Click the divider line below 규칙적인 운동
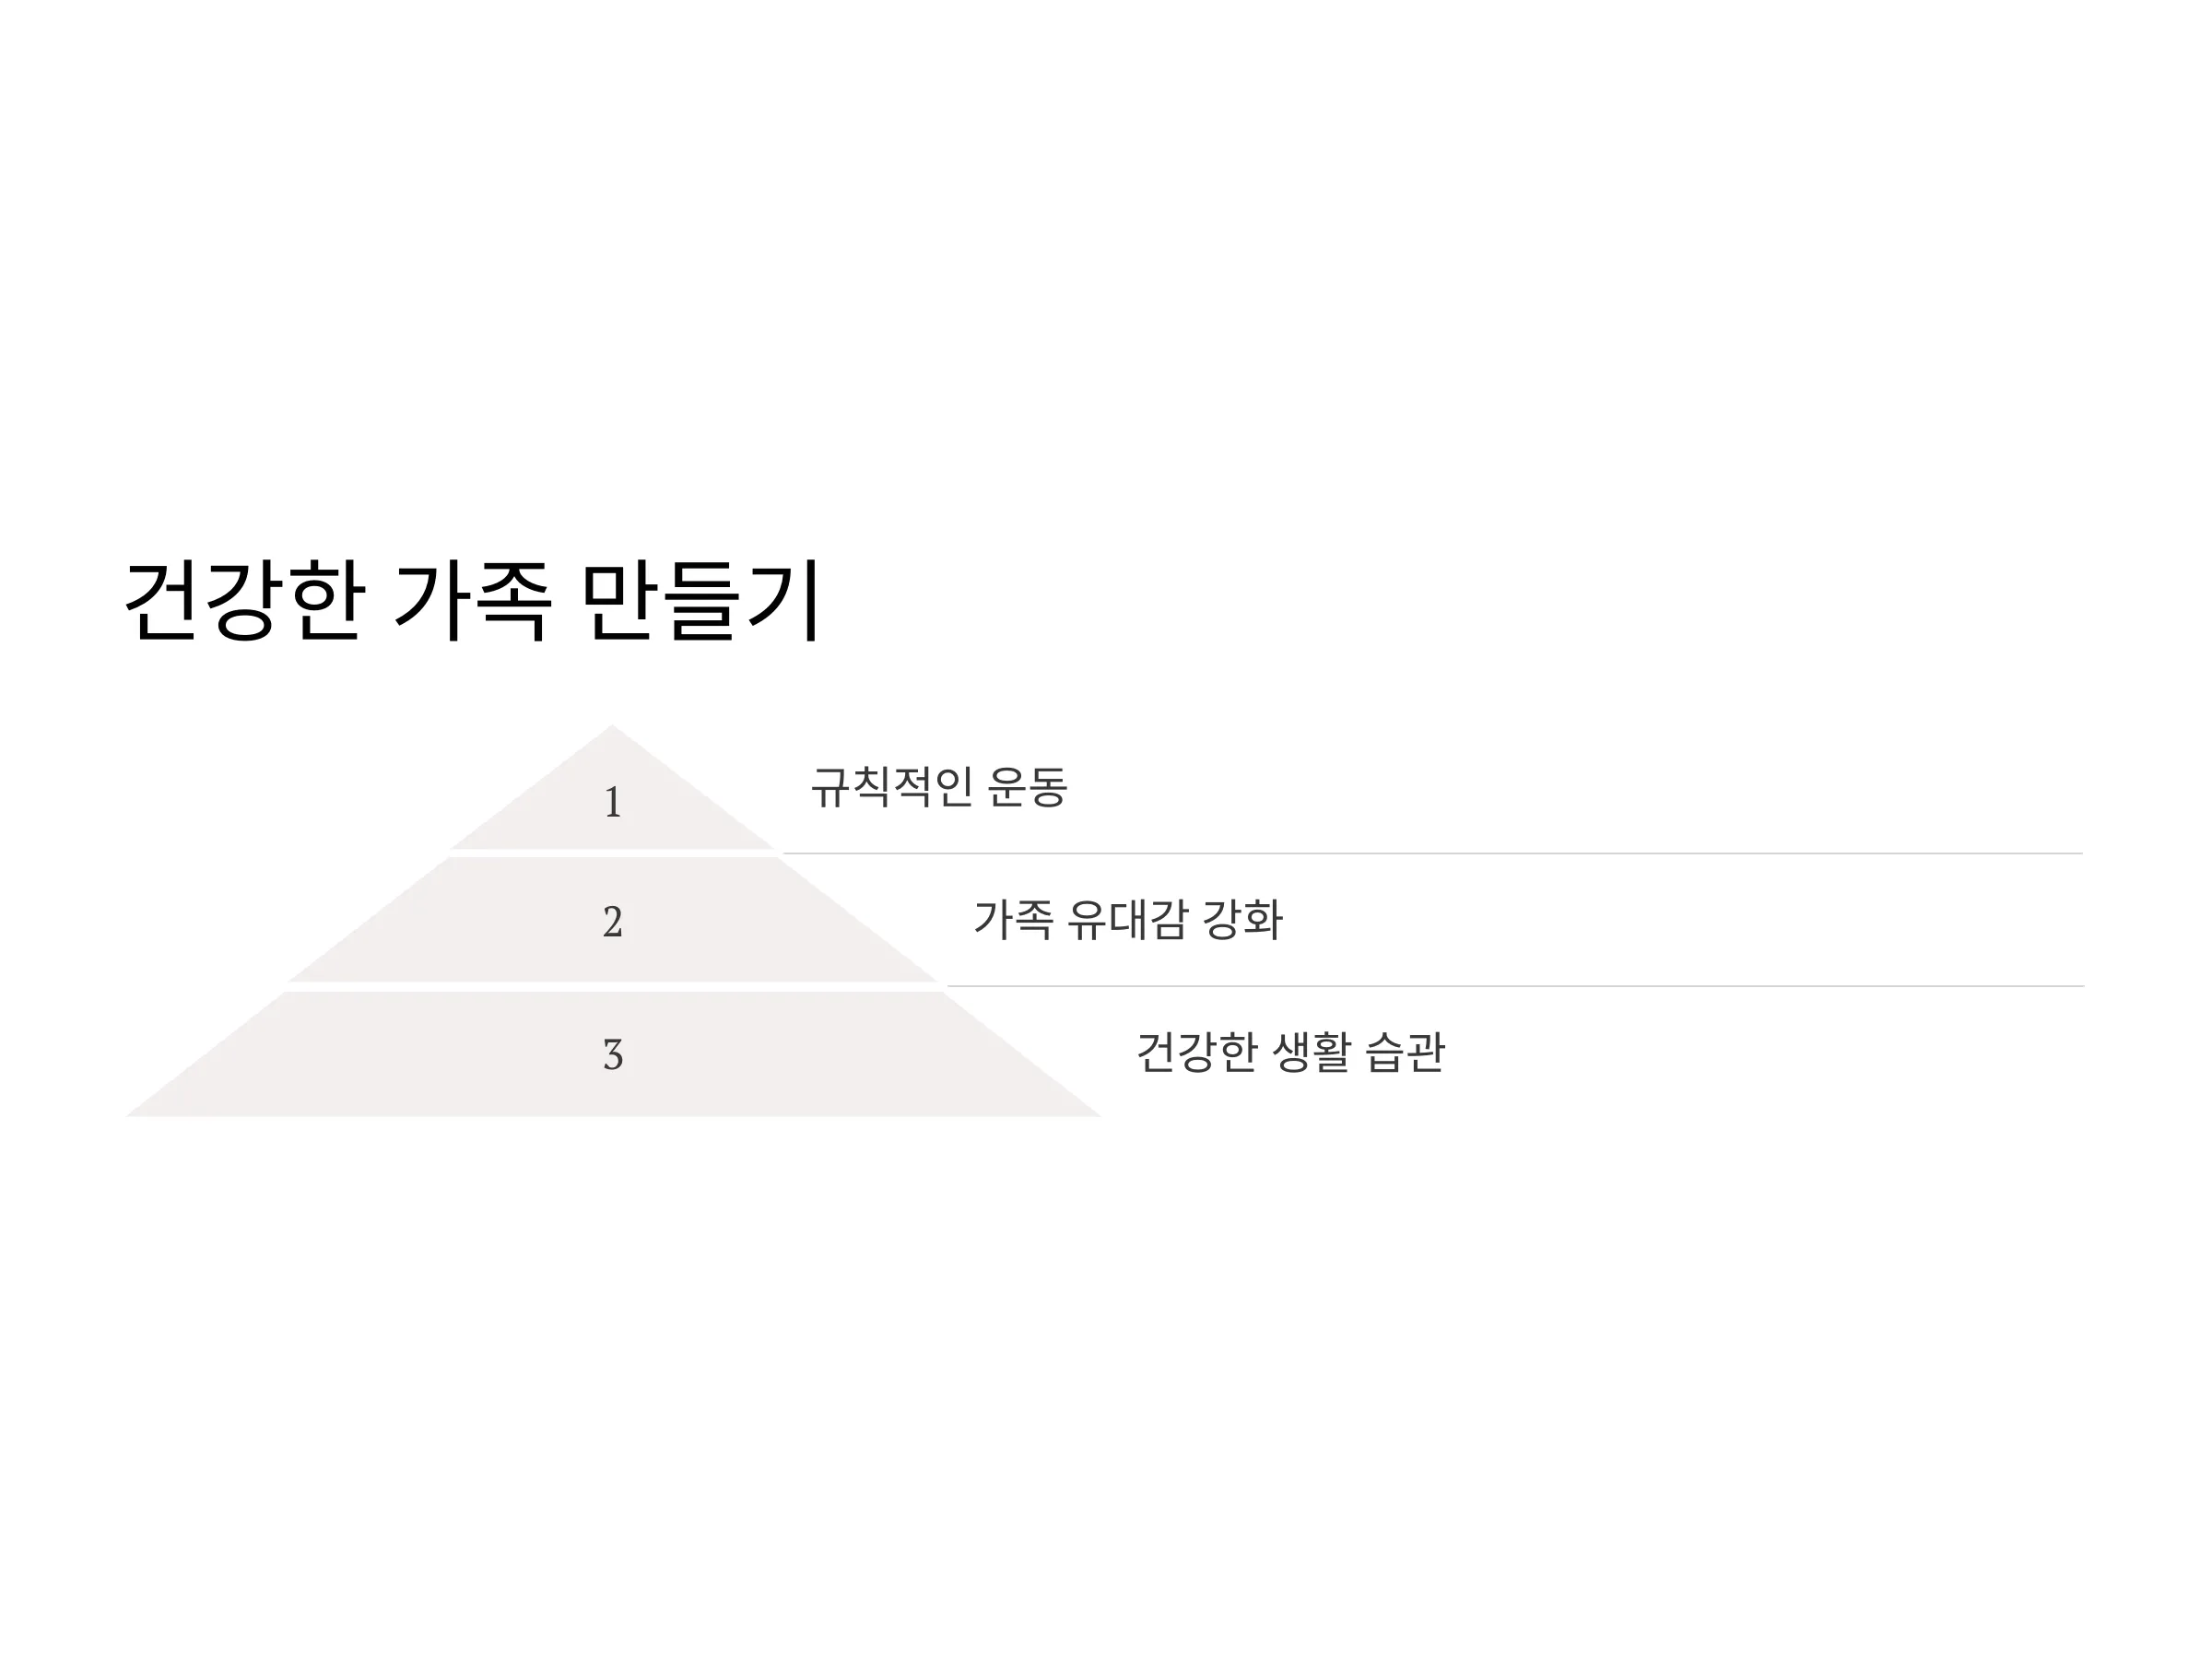2212x1659 pixels. (1432, 853)
